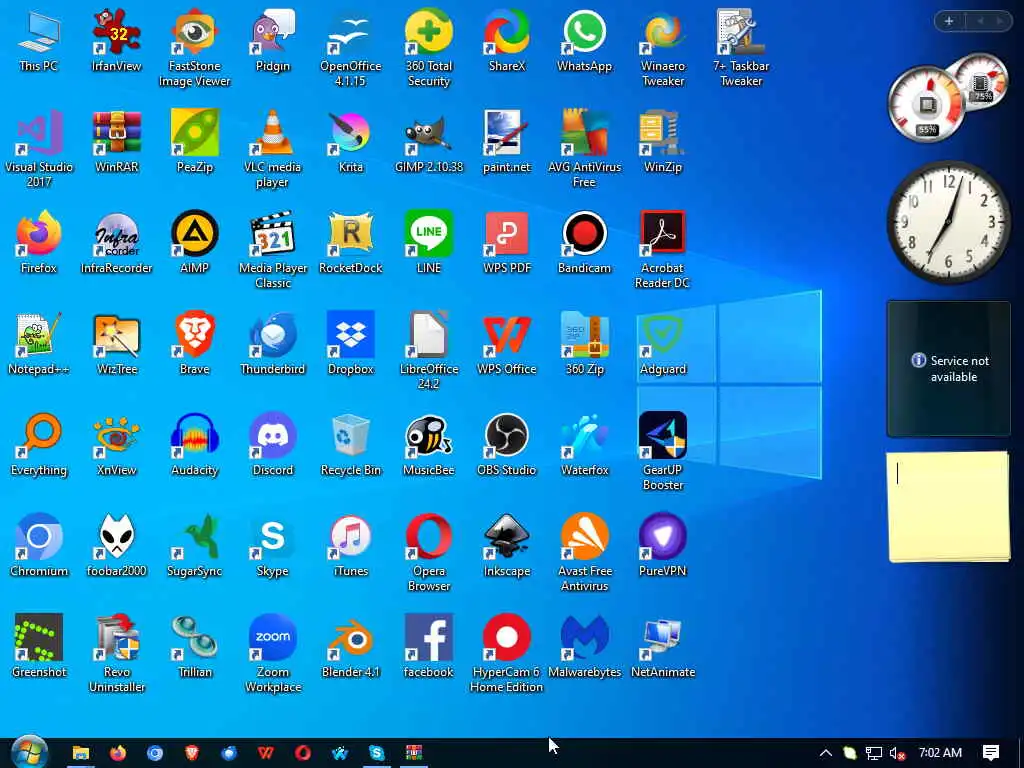
Task: Show hidden system tray icons
Action: (x=825, y=753)
